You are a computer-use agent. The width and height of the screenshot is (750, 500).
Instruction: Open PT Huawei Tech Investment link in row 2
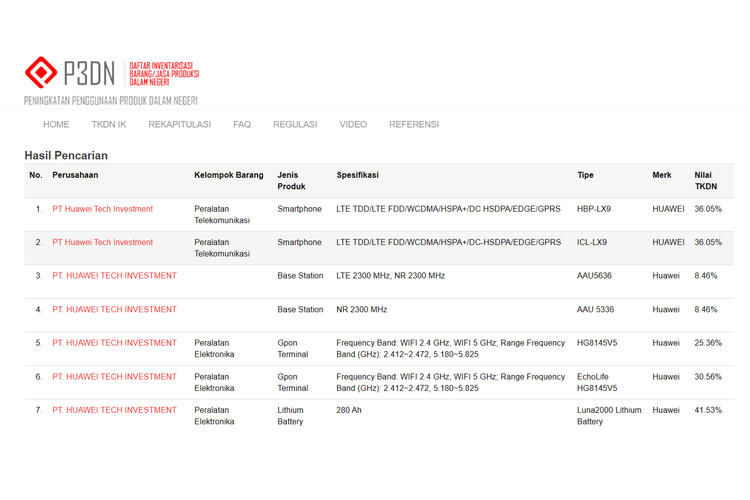(x=102, y=242)
